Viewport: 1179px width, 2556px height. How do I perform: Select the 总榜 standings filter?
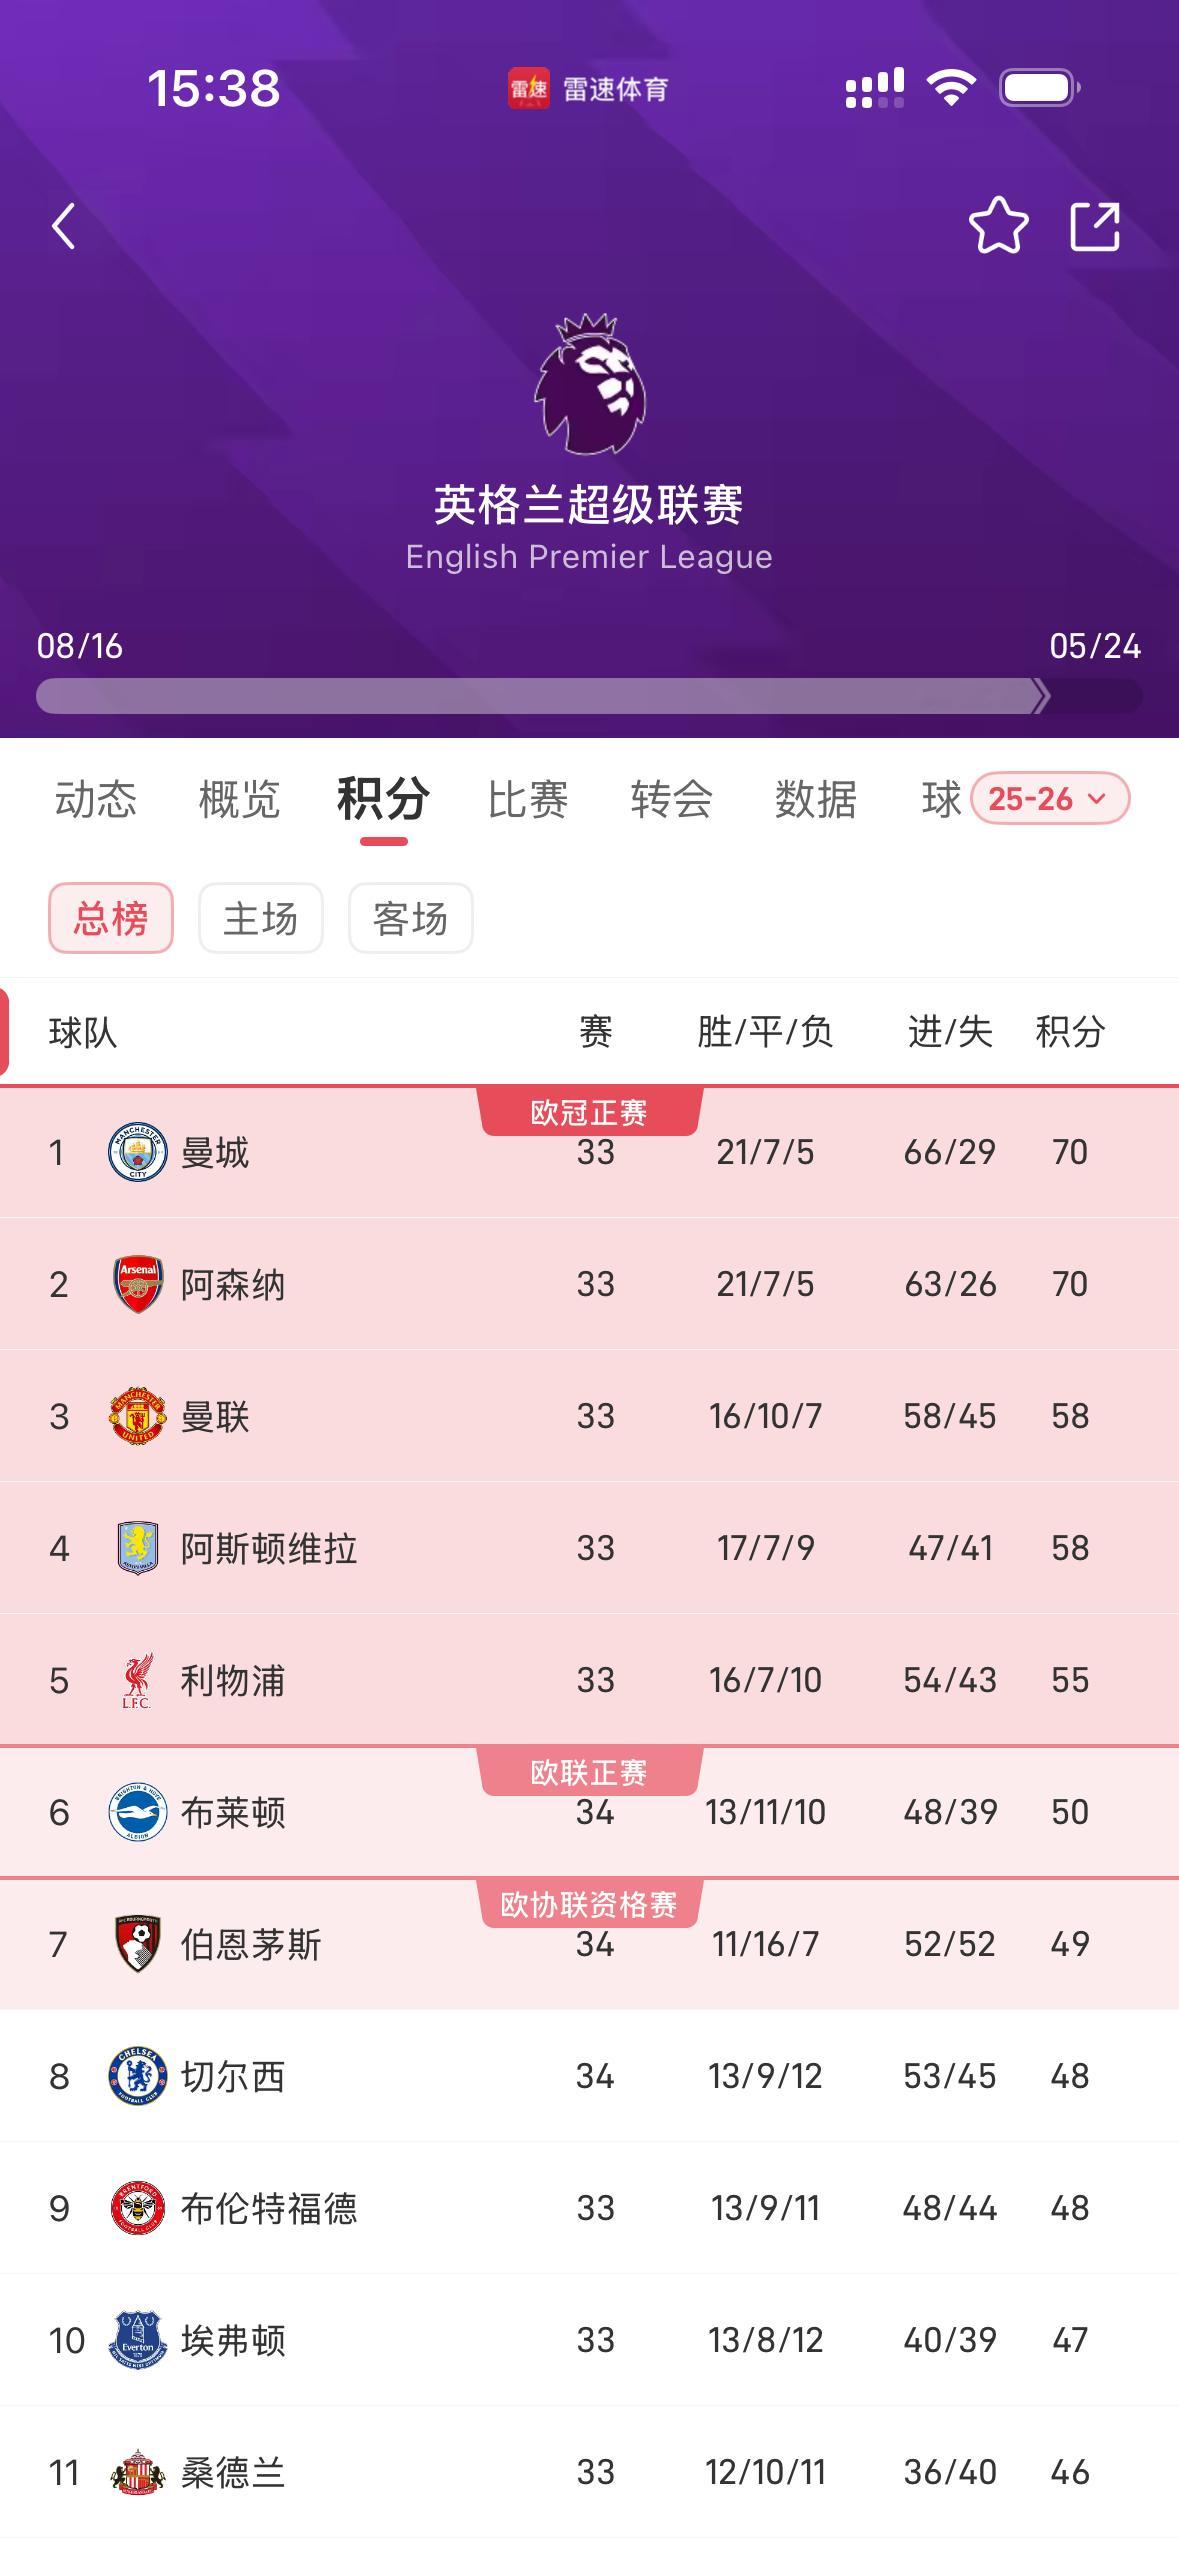tap(110, 917)
